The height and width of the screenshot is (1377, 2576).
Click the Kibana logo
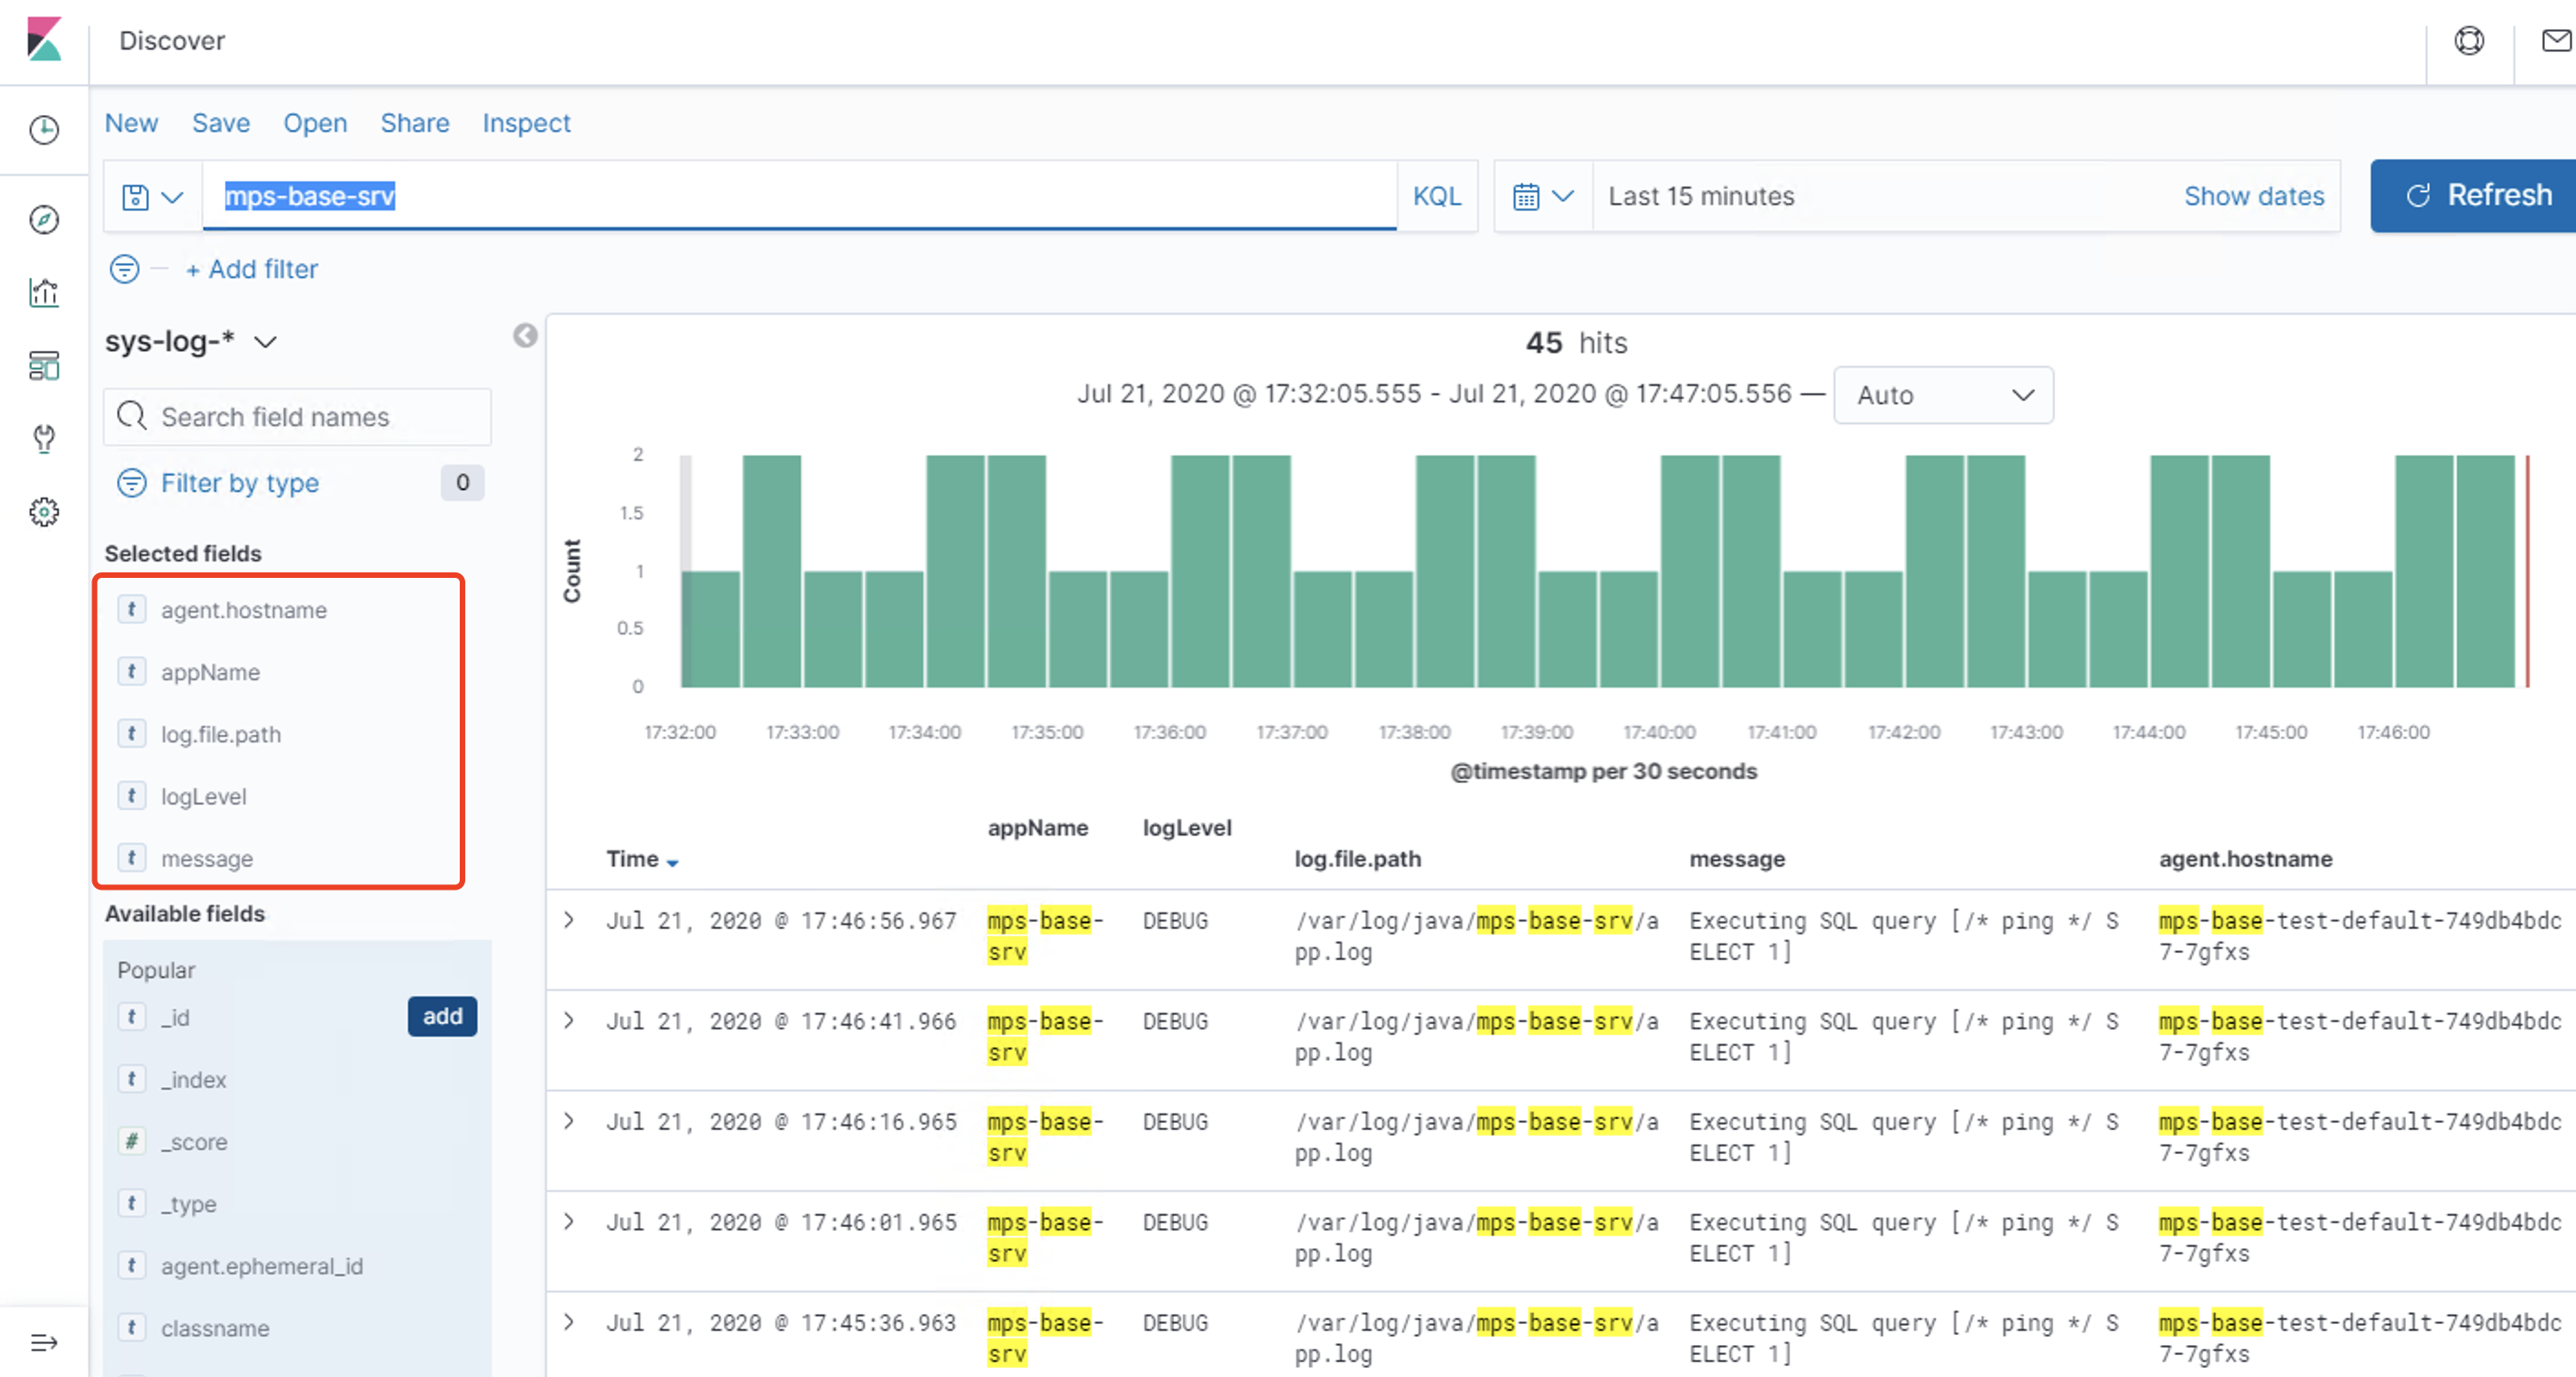point(44,40)
